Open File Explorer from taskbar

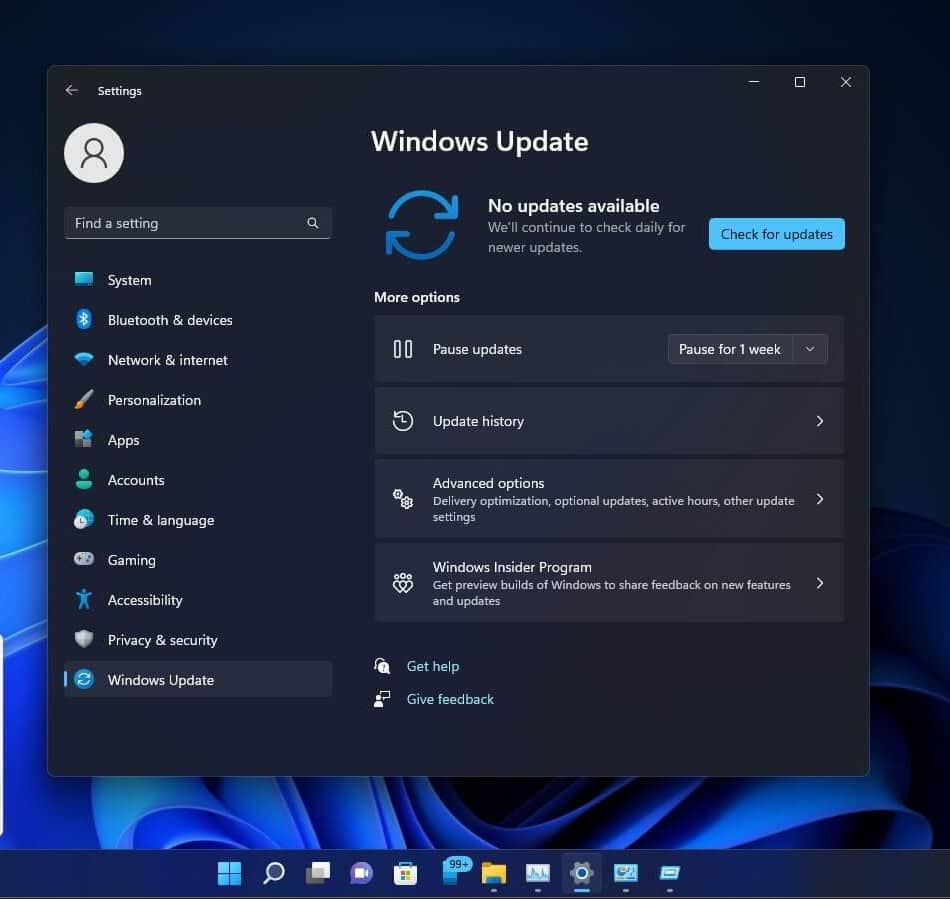(x=494, y=873)
